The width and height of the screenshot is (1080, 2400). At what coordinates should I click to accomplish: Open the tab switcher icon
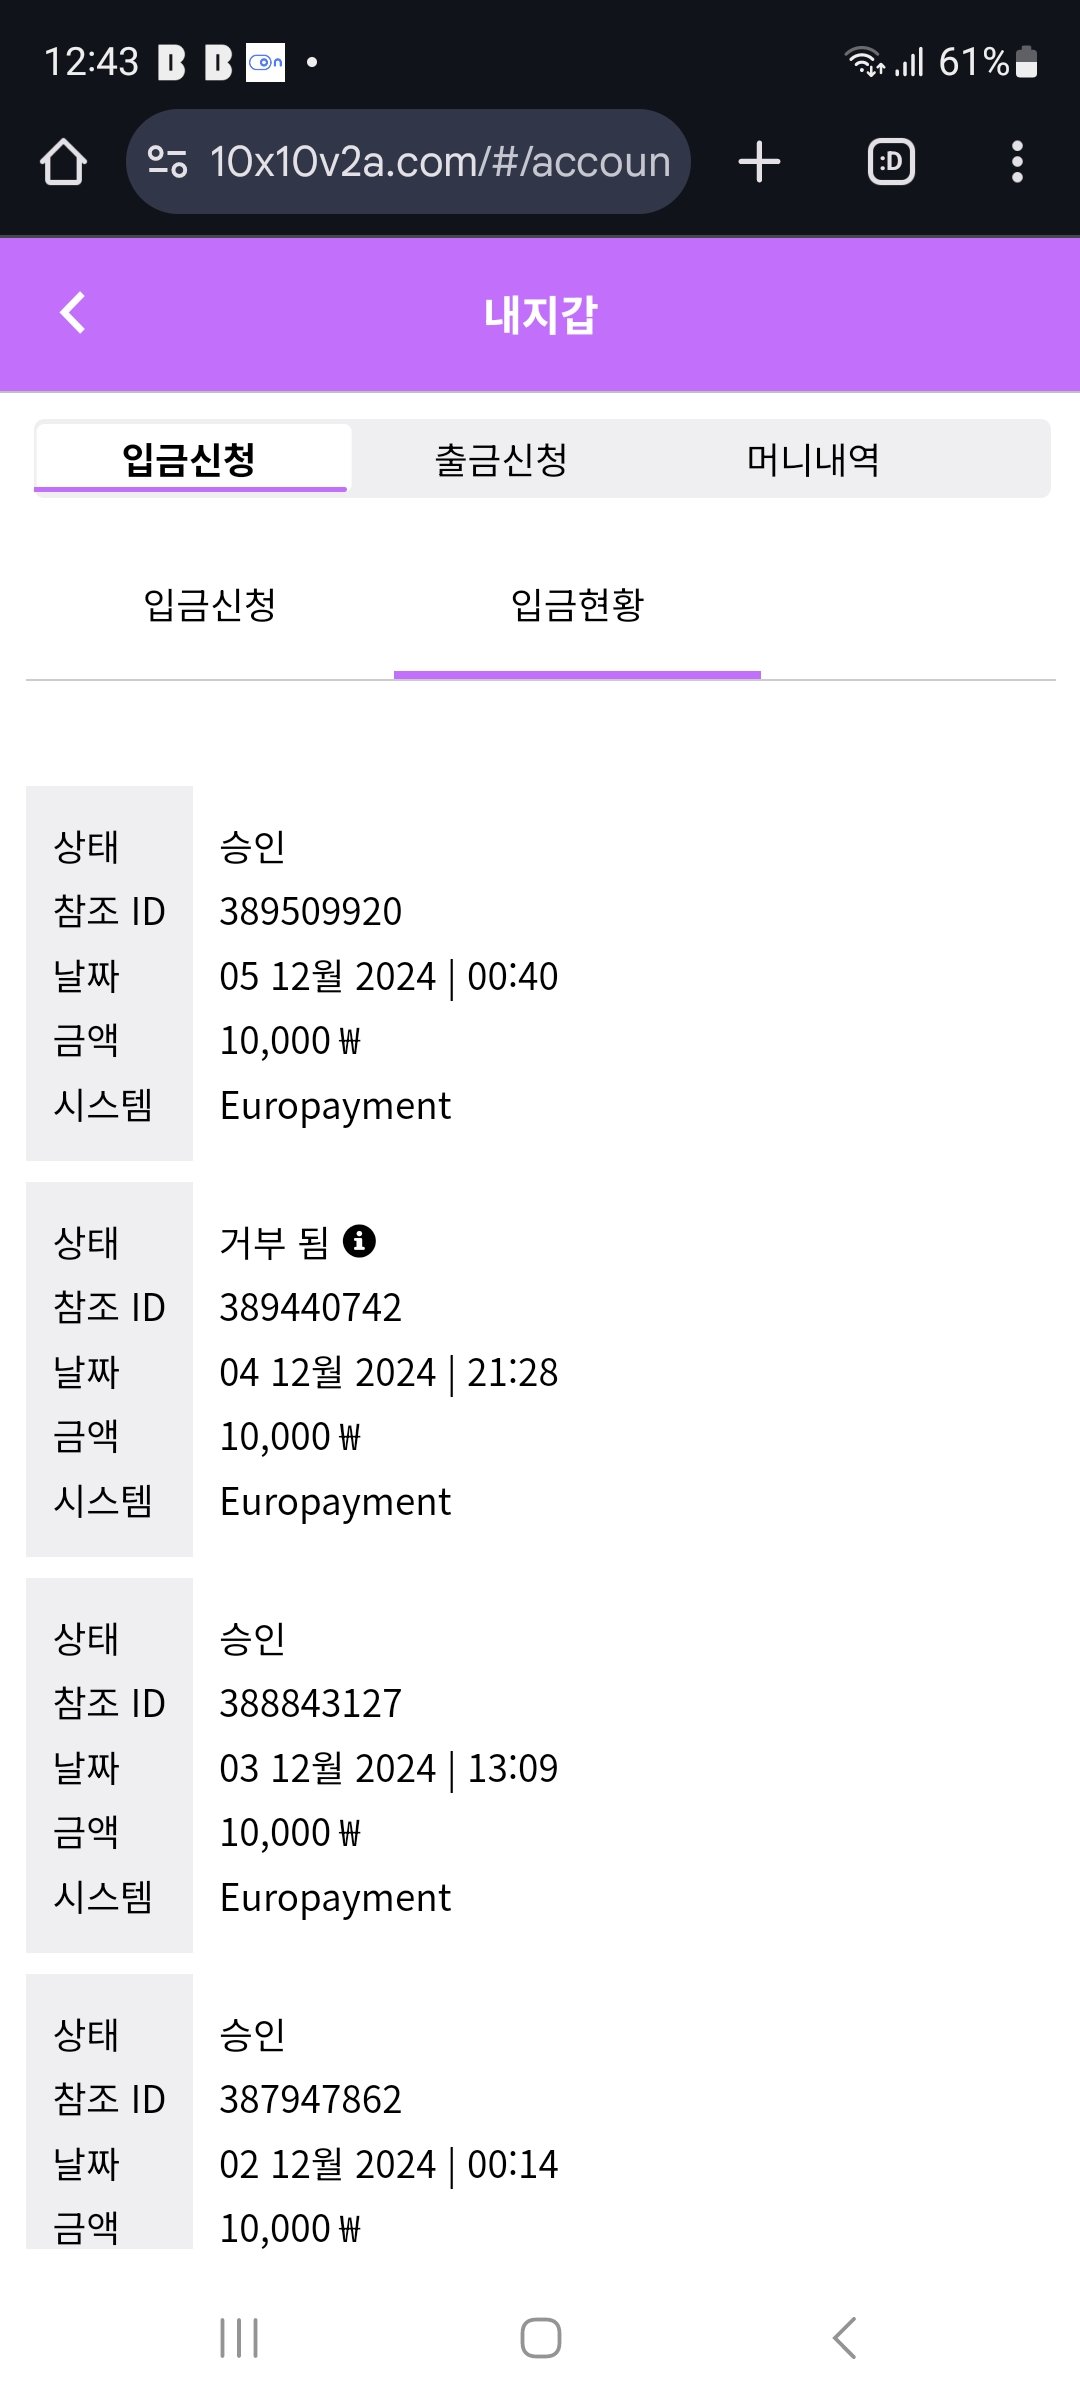click(891, 162)
